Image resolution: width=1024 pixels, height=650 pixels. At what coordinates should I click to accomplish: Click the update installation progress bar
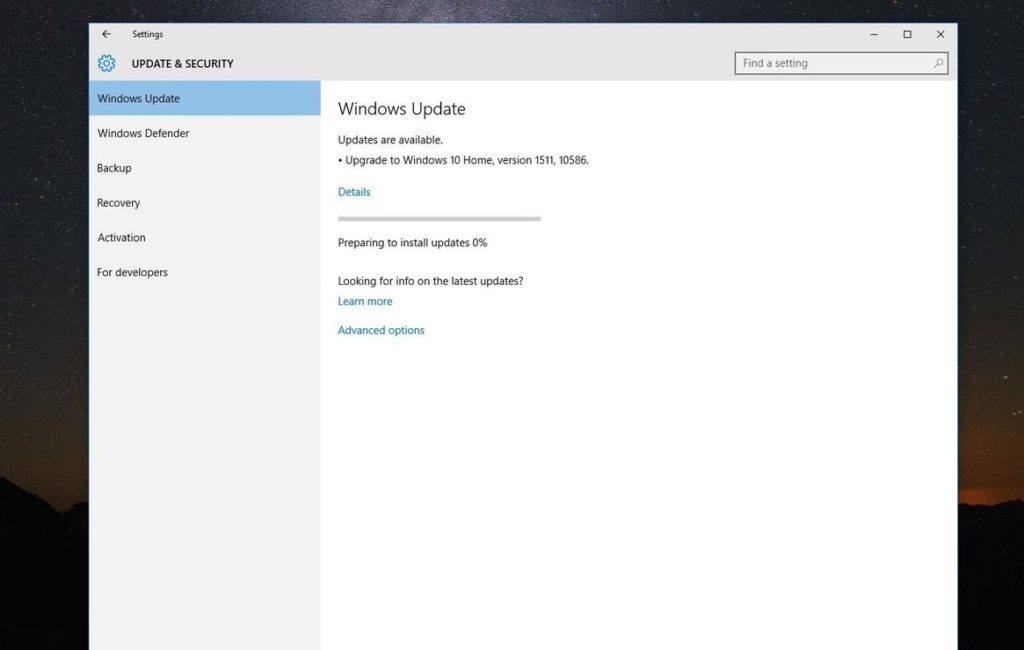click(439, 218)
